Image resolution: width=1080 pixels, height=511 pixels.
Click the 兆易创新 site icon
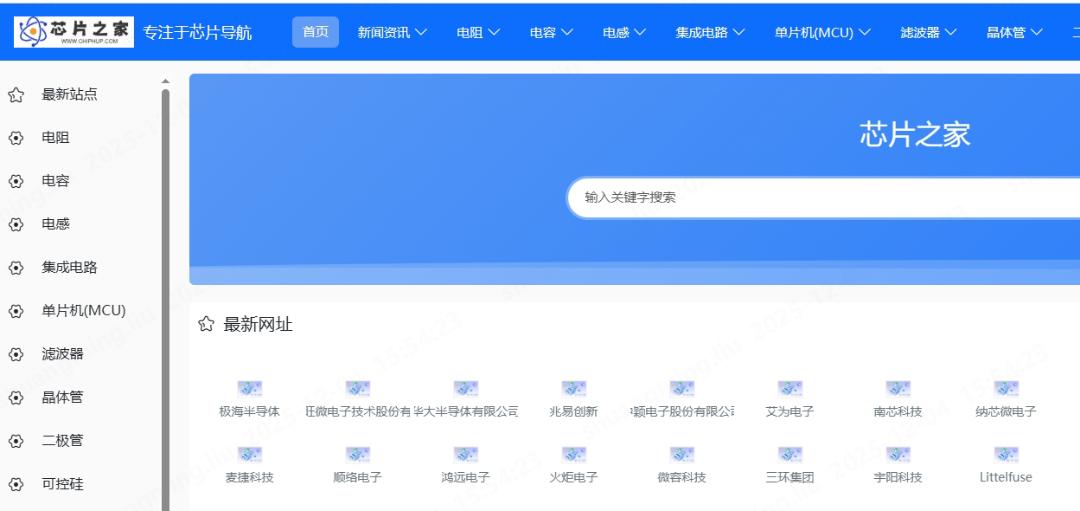point(573,388)
